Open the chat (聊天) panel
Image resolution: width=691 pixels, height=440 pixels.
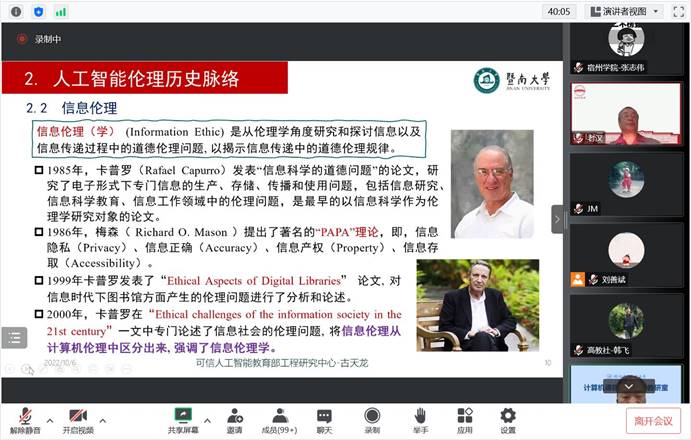324,418
